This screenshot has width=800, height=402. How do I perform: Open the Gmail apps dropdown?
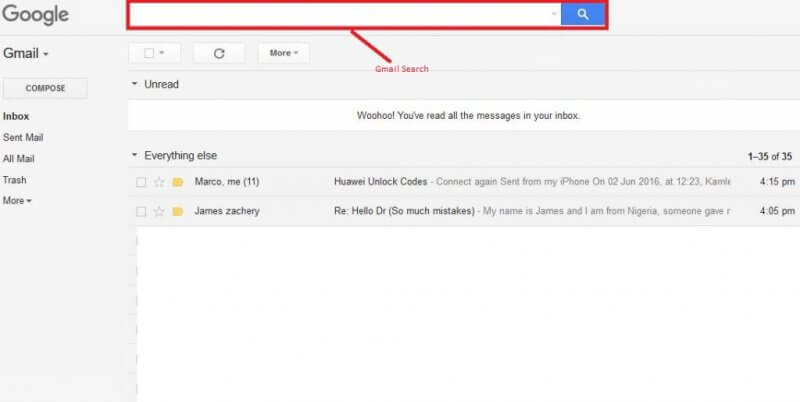tap(26, 53)
